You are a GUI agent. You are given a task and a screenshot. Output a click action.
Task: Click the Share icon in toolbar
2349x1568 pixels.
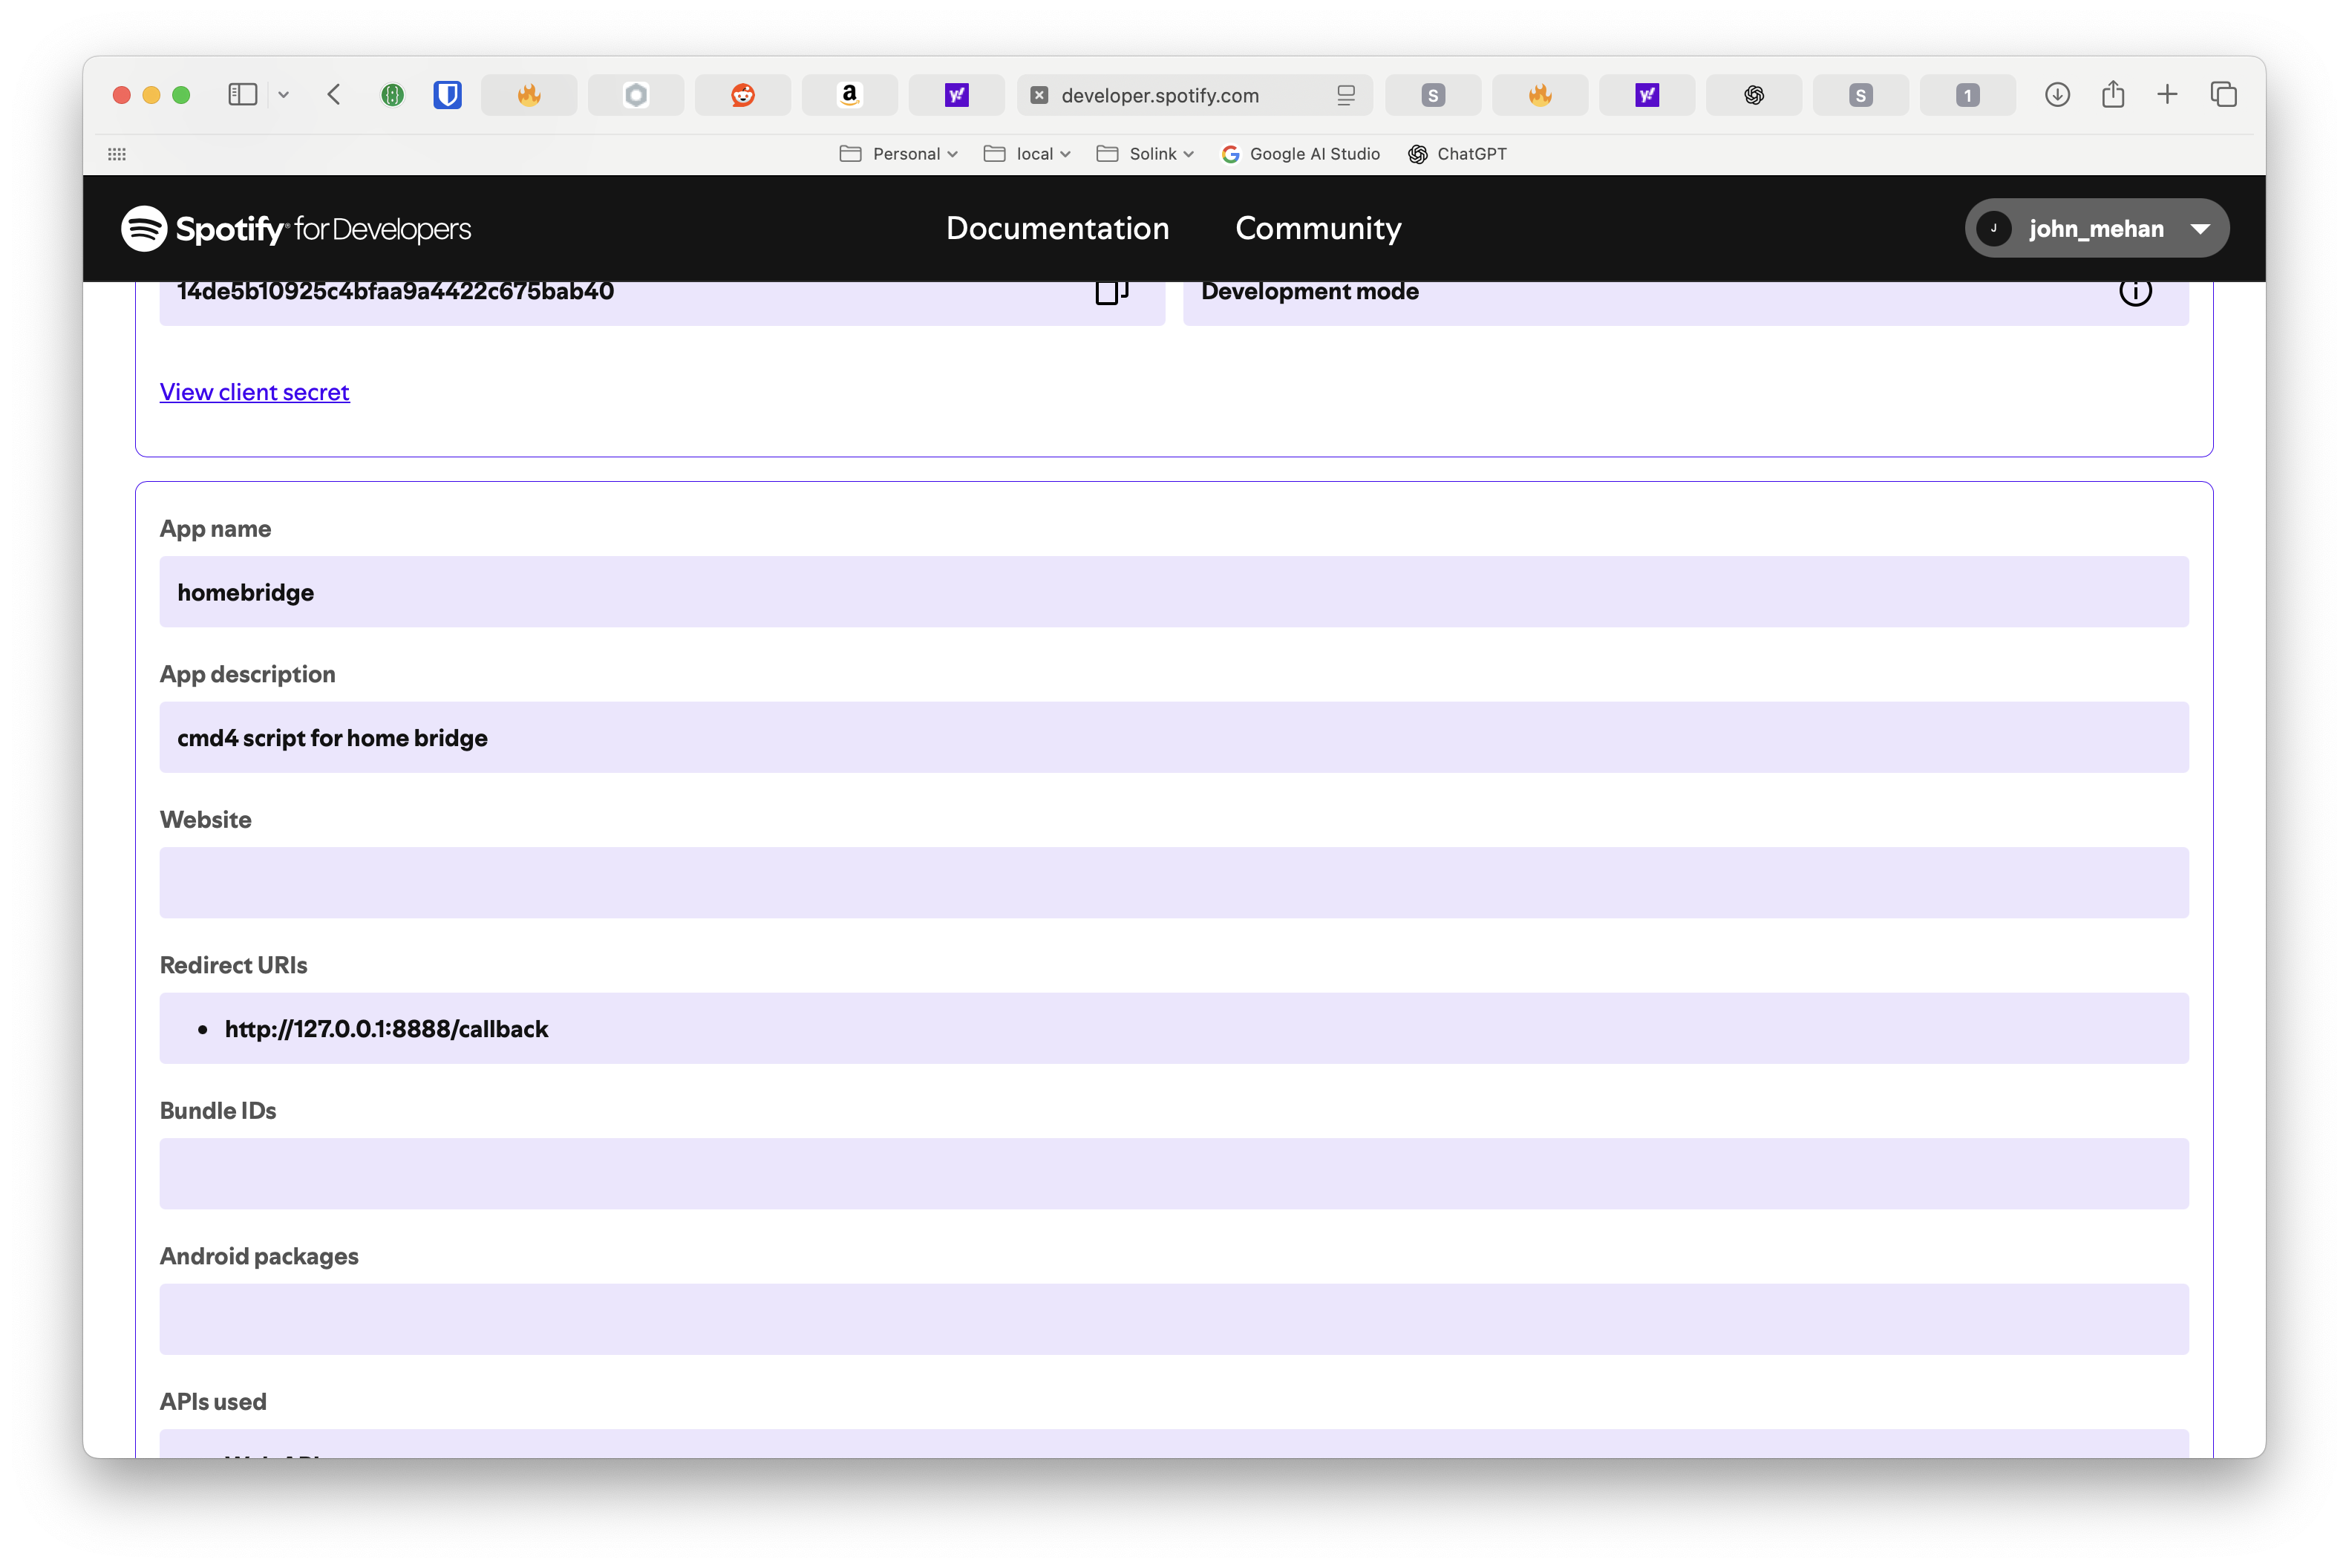click(2112, 95)
